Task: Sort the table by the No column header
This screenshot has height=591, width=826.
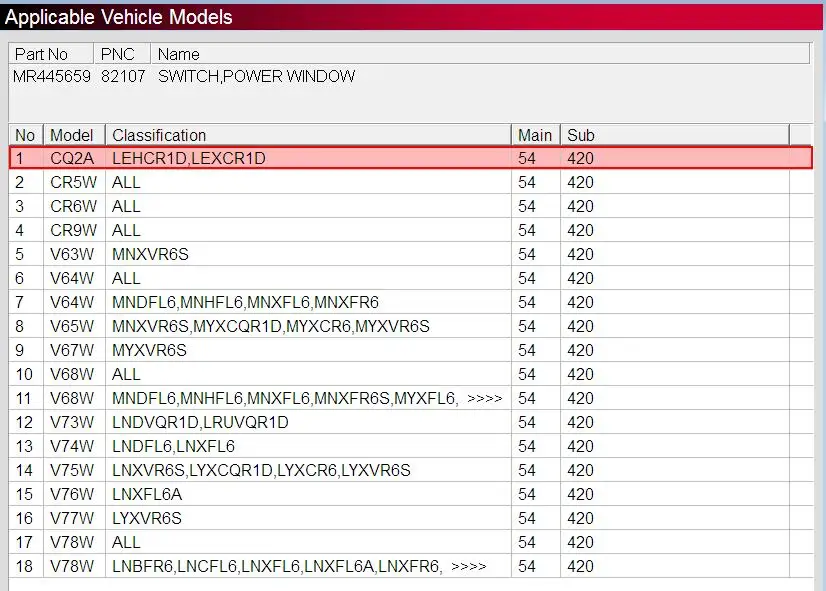Action: point(26,135)
